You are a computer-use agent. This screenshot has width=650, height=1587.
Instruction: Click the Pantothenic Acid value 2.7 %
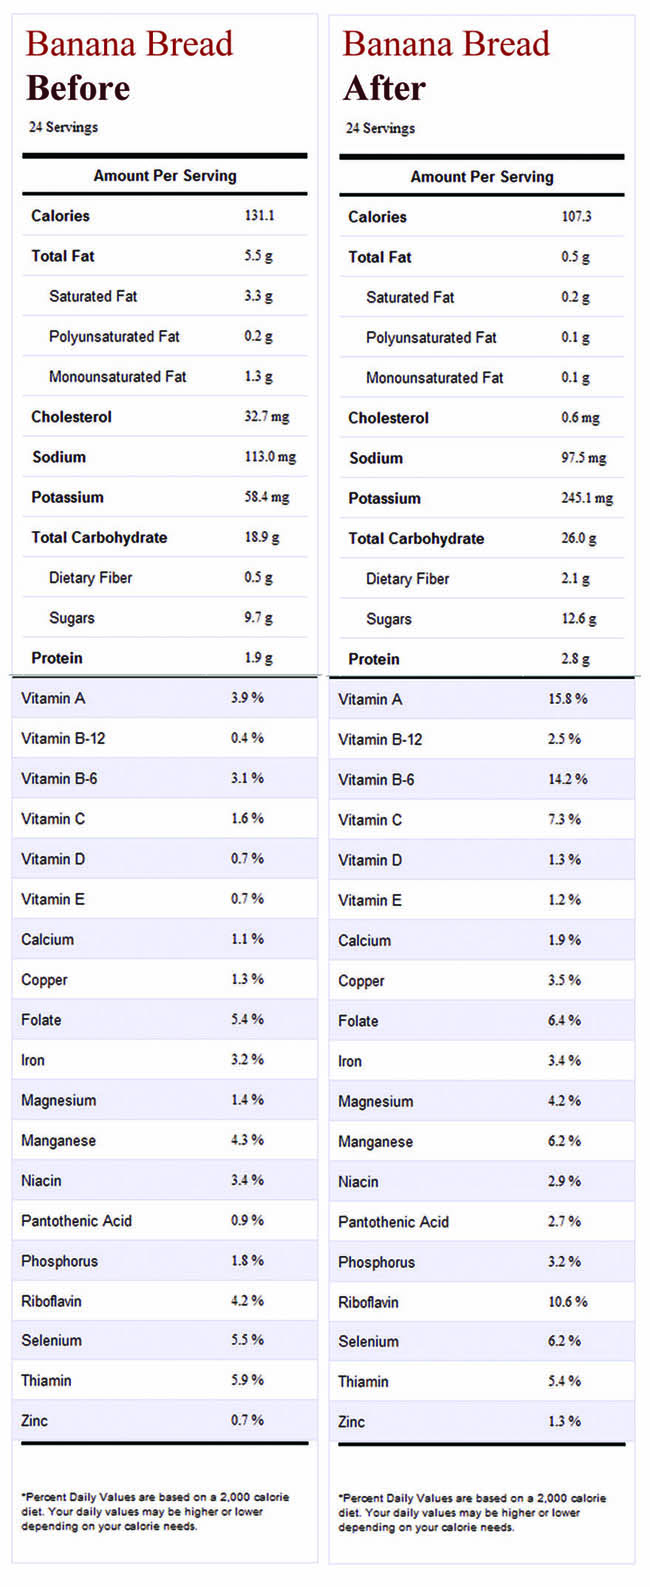564,1221
